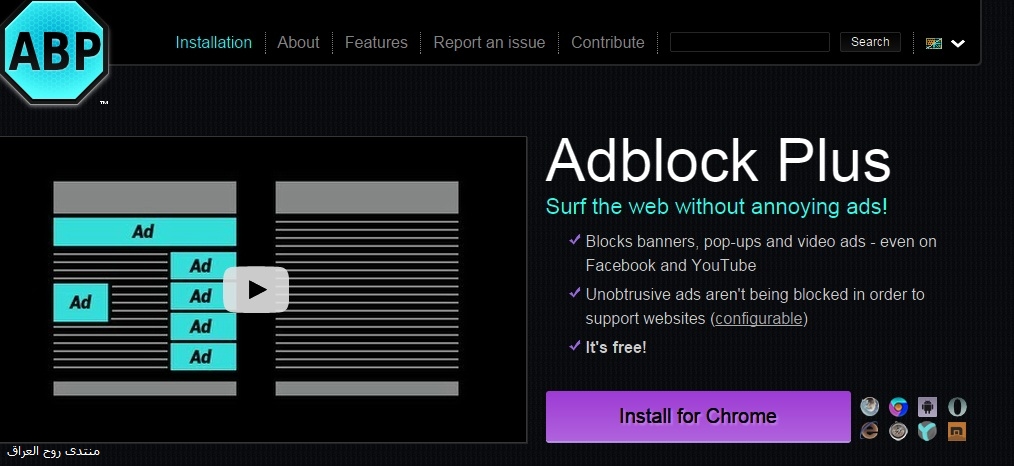Screen dimensions: 1014x466
Task: Click the Install for Chrome button
Action: click(698, 416)
